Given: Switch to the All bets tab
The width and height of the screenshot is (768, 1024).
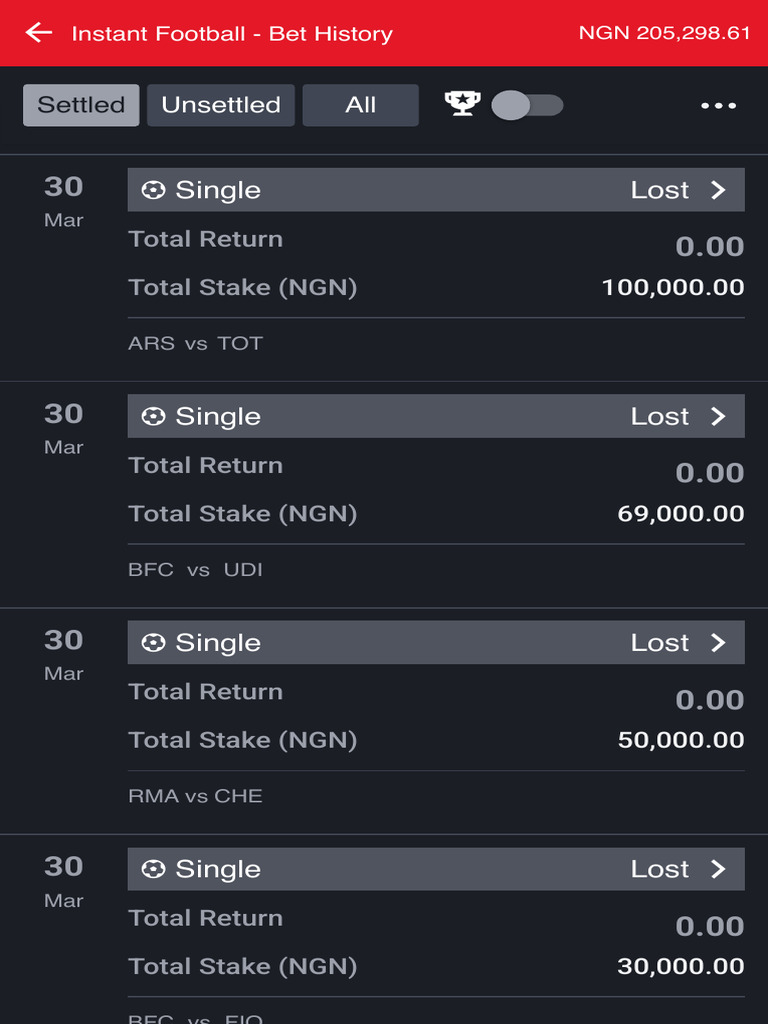Looking at the screenshot, I should (x=360, y=105).
